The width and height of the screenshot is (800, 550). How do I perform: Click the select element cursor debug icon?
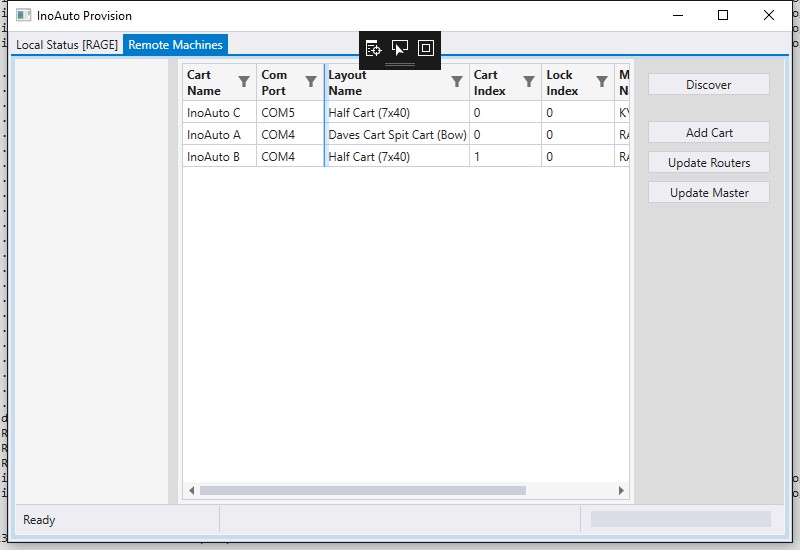coord(399,48)
